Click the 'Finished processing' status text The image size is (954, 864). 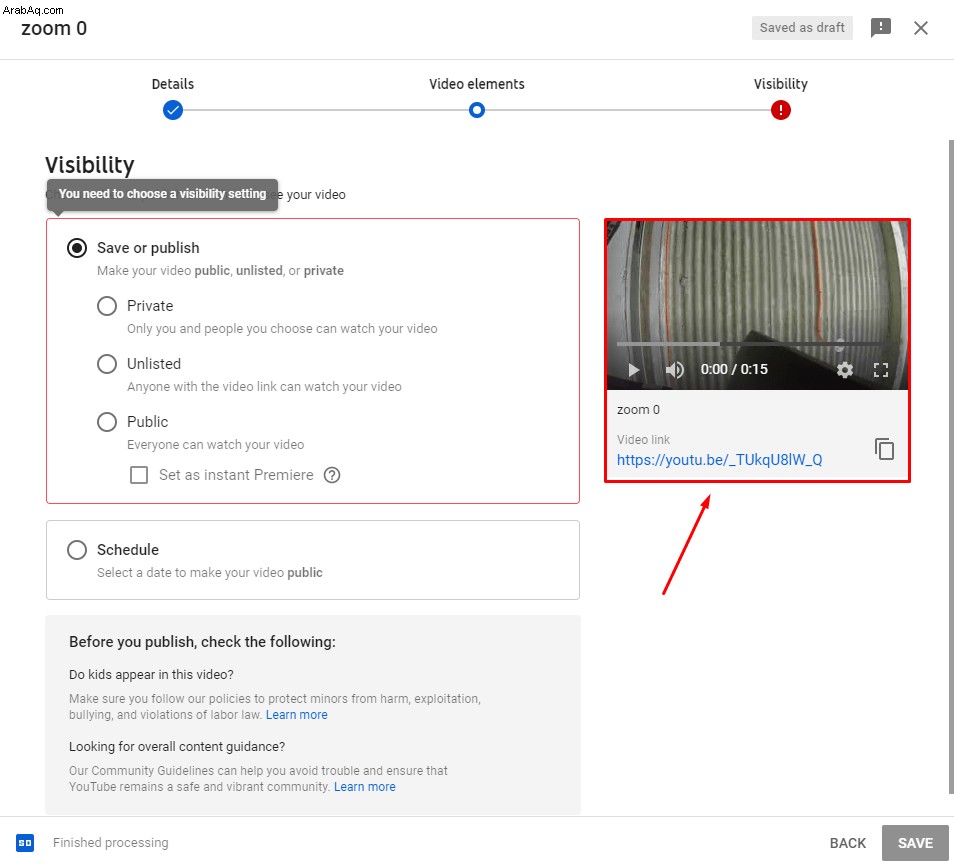(111, 843)
